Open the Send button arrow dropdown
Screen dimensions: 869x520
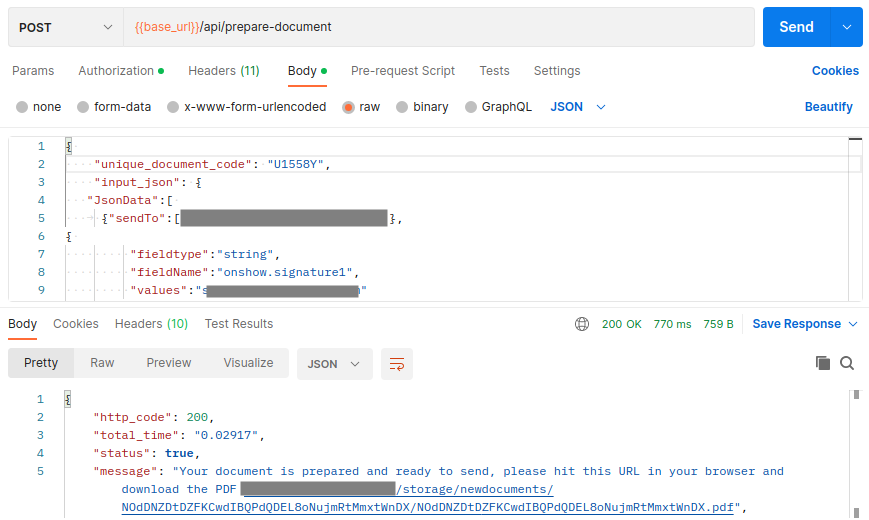pos(846,27)
